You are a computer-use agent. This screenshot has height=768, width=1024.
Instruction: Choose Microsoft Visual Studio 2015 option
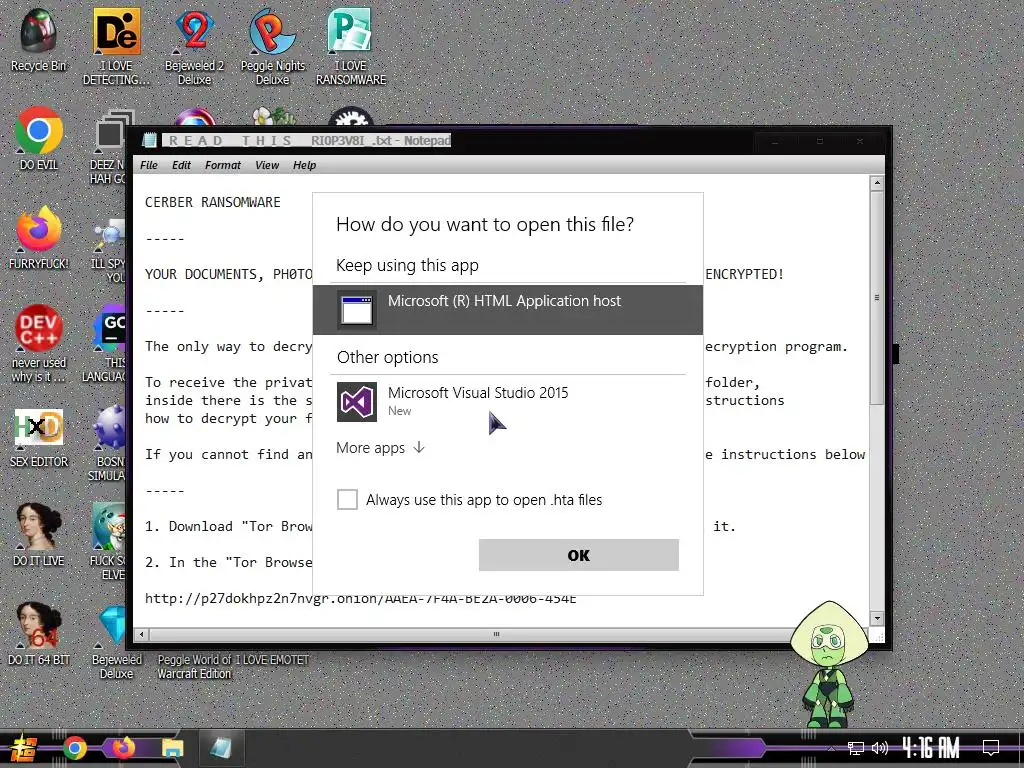coord(508,402)
